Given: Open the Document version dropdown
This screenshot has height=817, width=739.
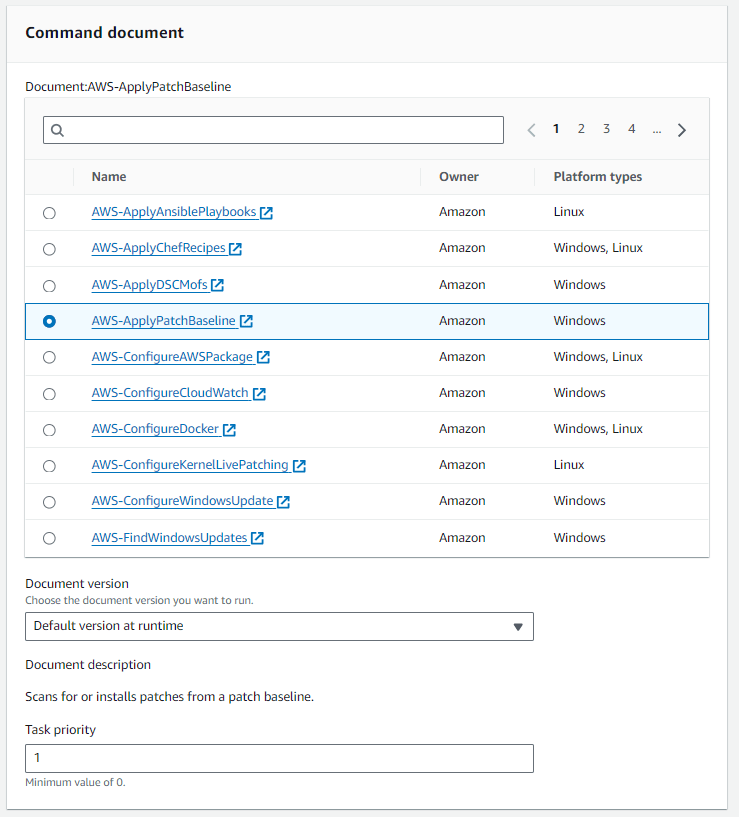Looking at the screenshot, I should coord(279,626).
